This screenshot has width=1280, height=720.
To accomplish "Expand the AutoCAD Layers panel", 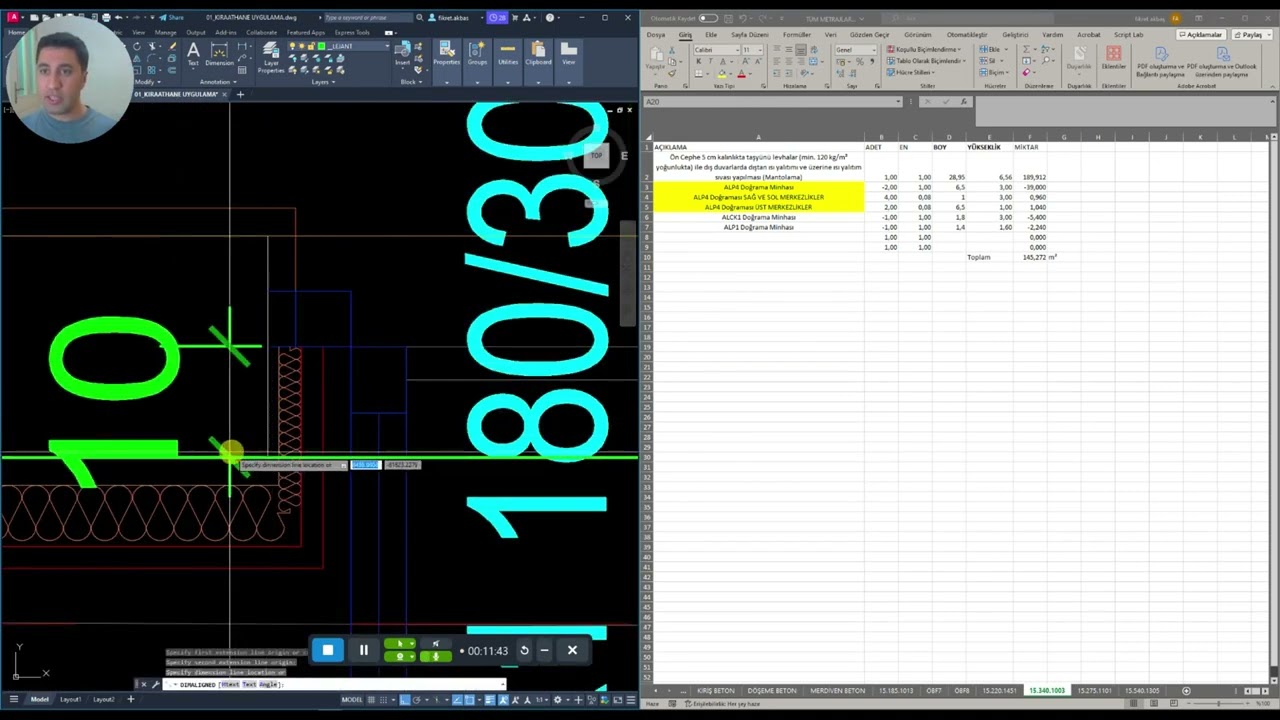I will 322,82.
